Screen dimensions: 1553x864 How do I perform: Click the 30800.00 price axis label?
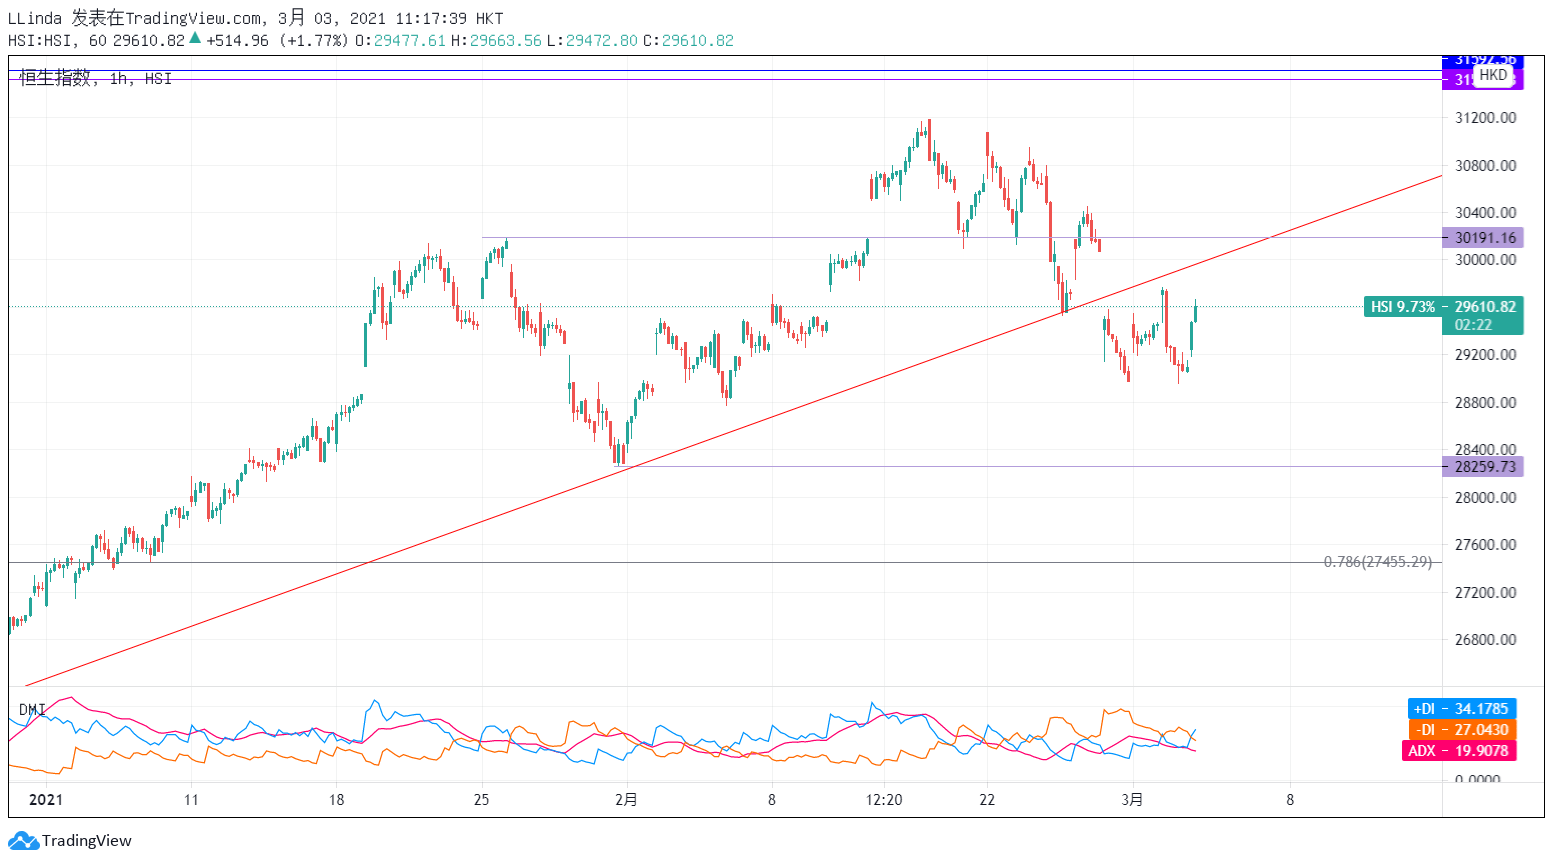pyautogui.click(x=1485, y=166)
